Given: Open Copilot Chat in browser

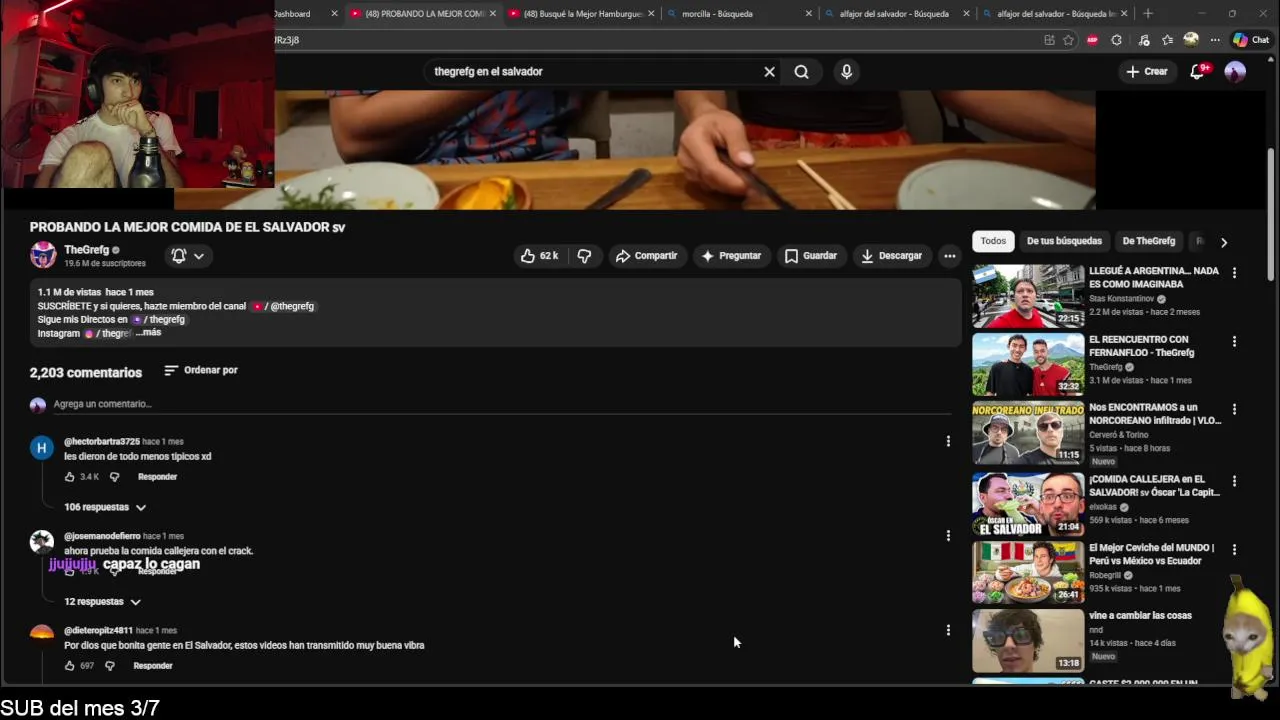Looking at the screenshot, I should tap(1251, 40).
